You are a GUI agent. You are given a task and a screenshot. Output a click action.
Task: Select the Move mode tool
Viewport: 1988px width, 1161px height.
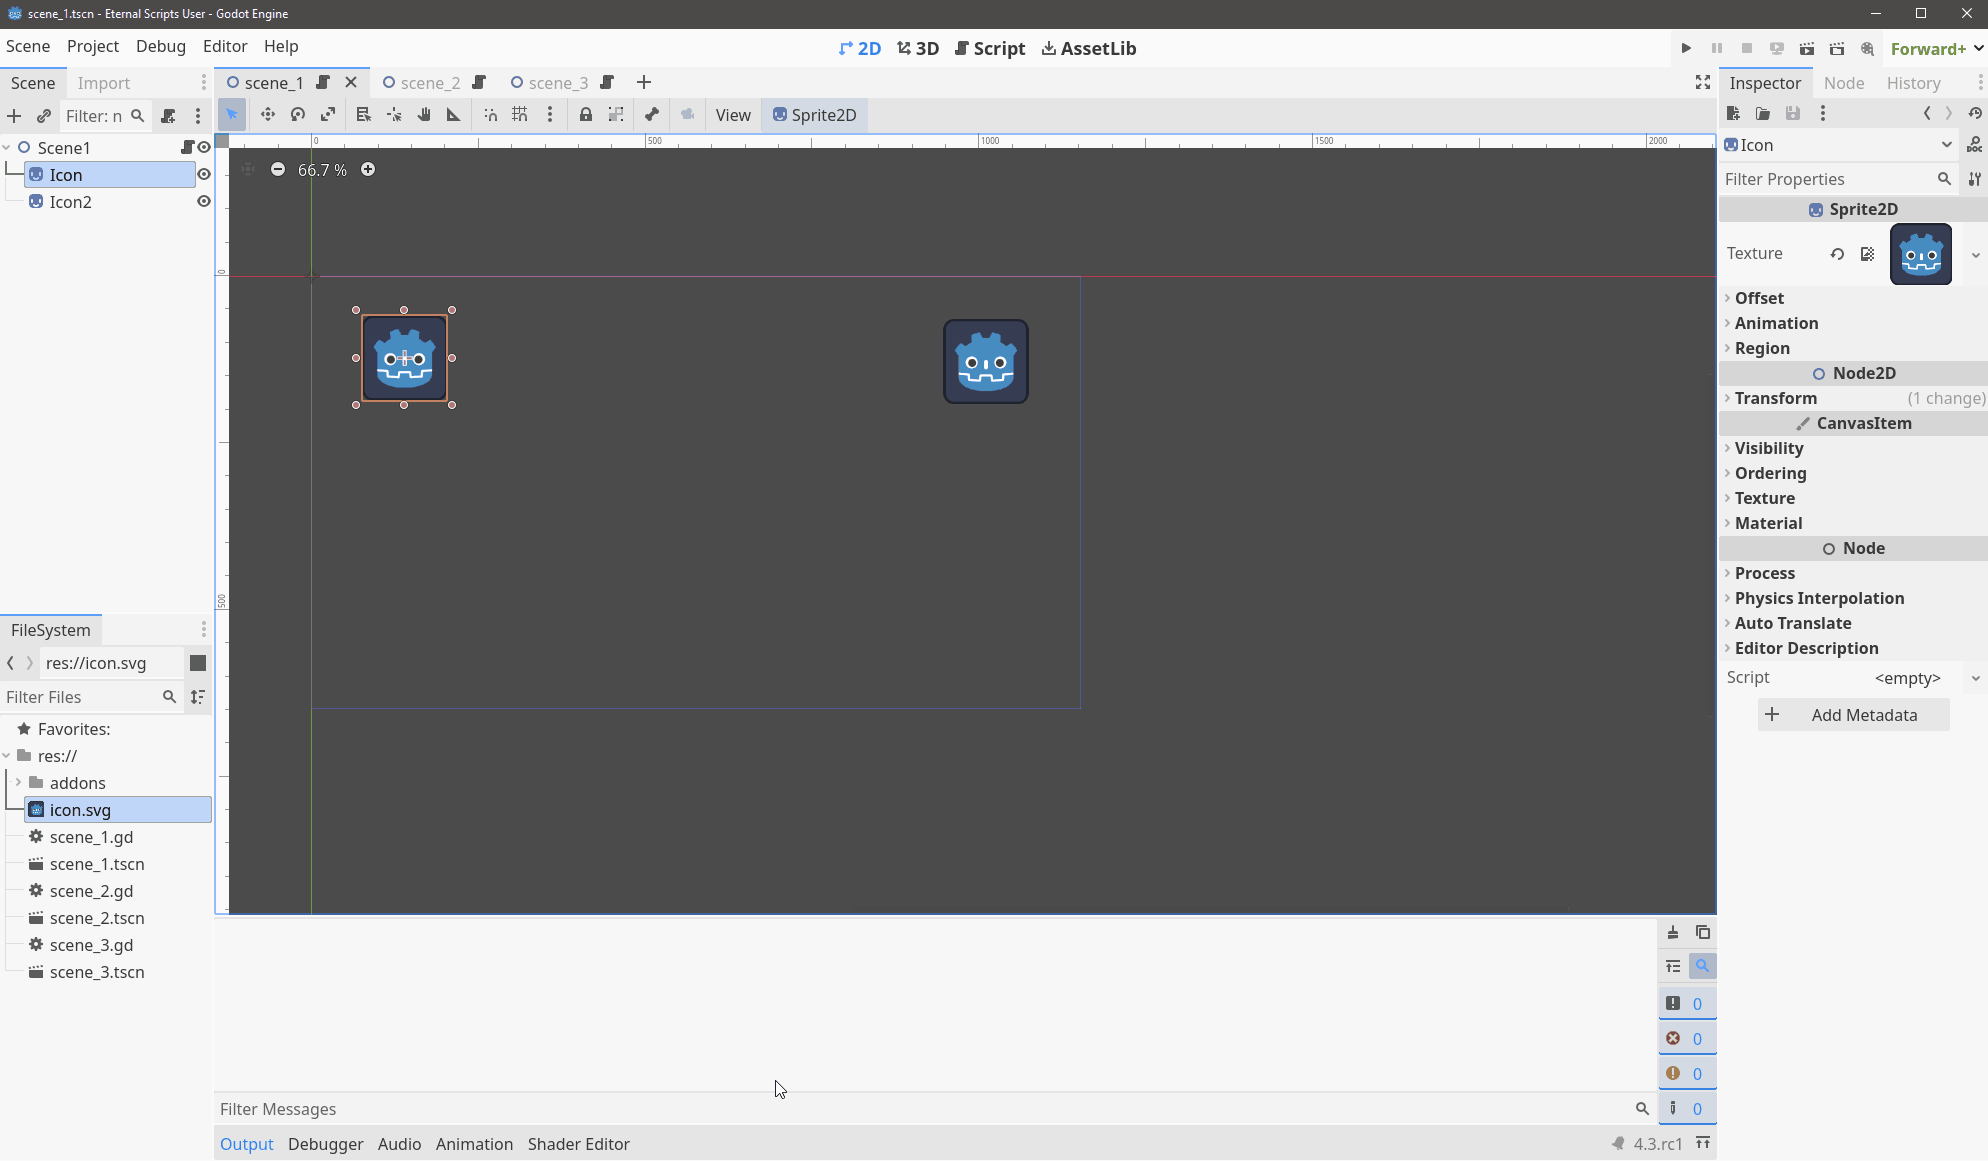pos(267,115)
